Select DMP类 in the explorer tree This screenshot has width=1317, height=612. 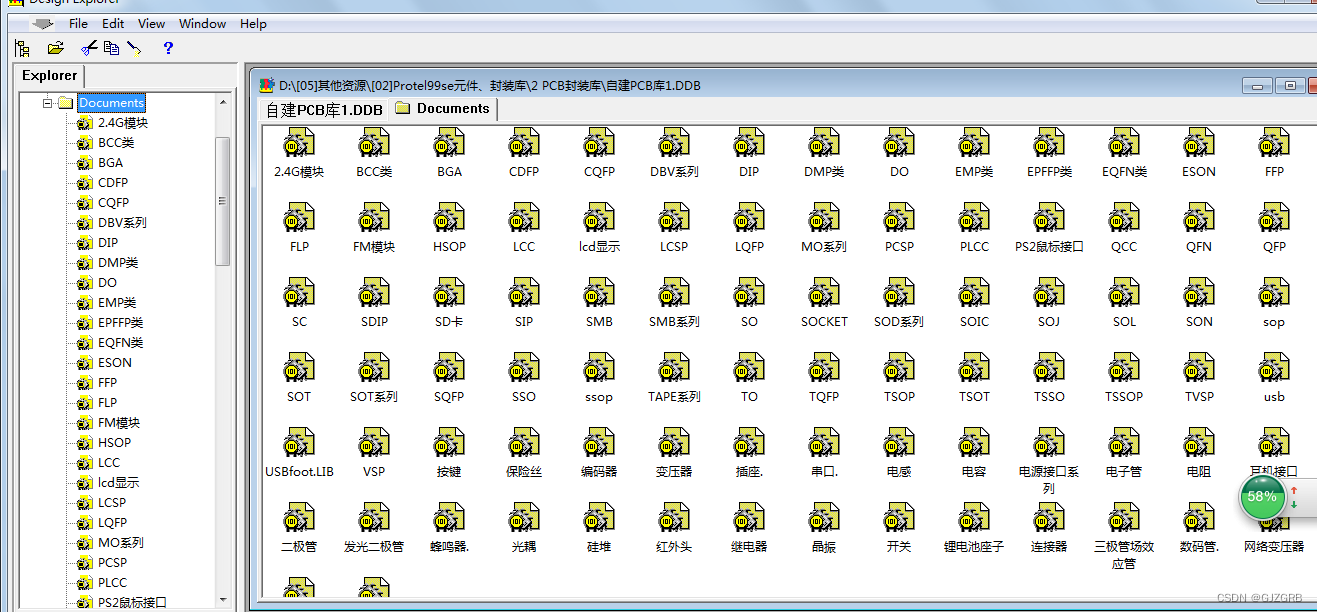click(x=118, y=262)
